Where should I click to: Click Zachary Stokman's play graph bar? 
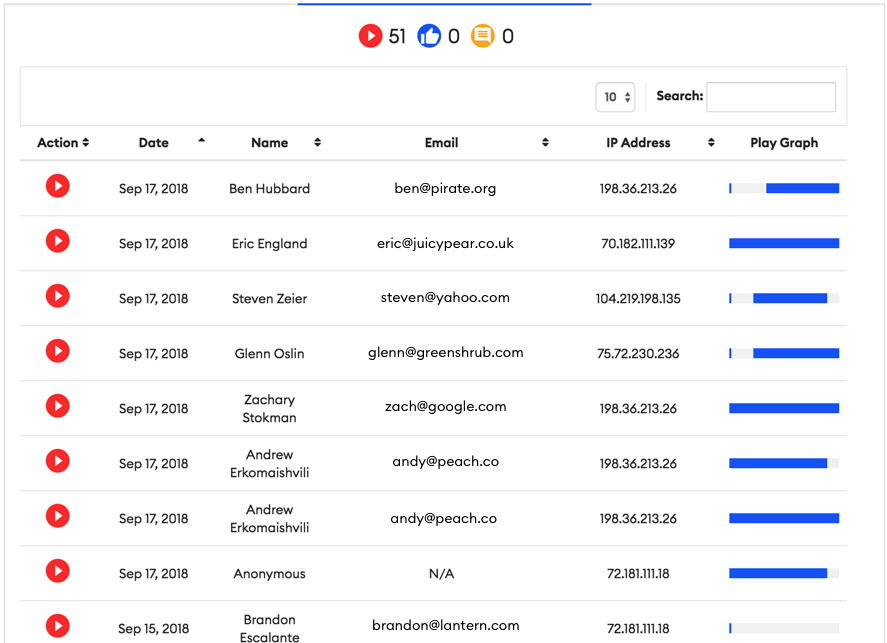click(x=784, y=408)
